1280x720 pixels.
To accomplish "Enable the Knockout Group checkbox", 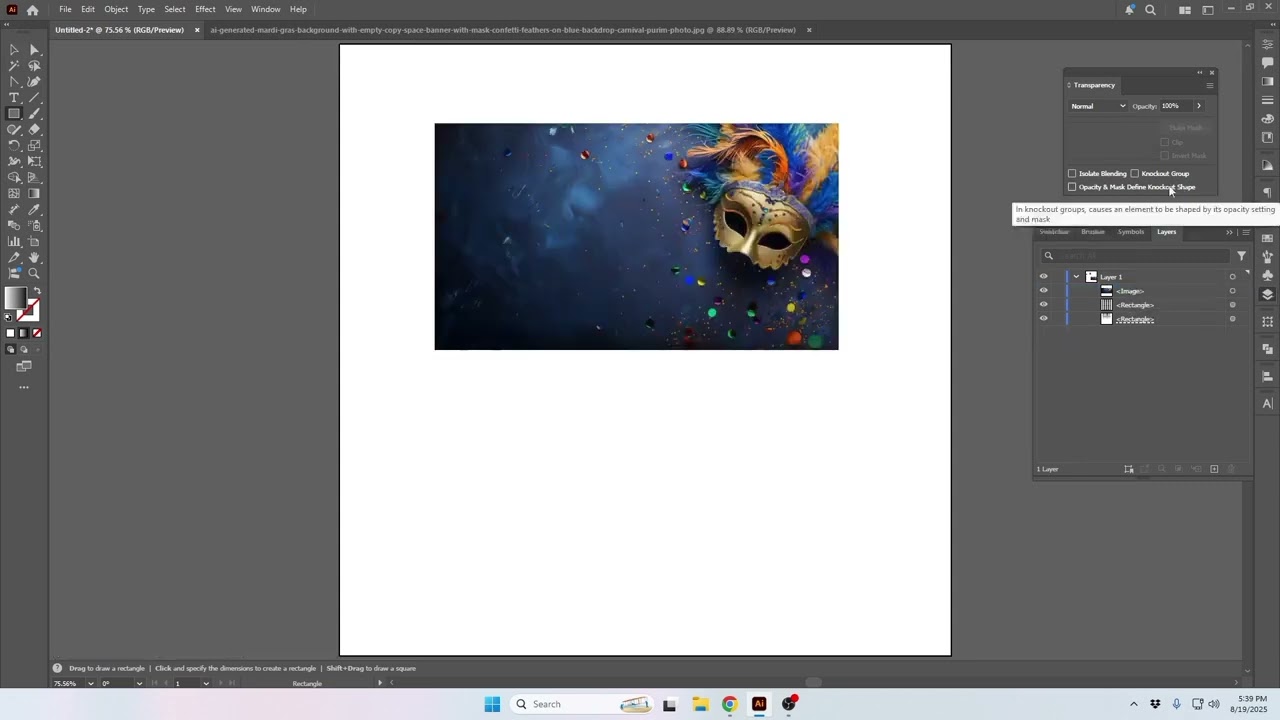I will pos(1135,173).
